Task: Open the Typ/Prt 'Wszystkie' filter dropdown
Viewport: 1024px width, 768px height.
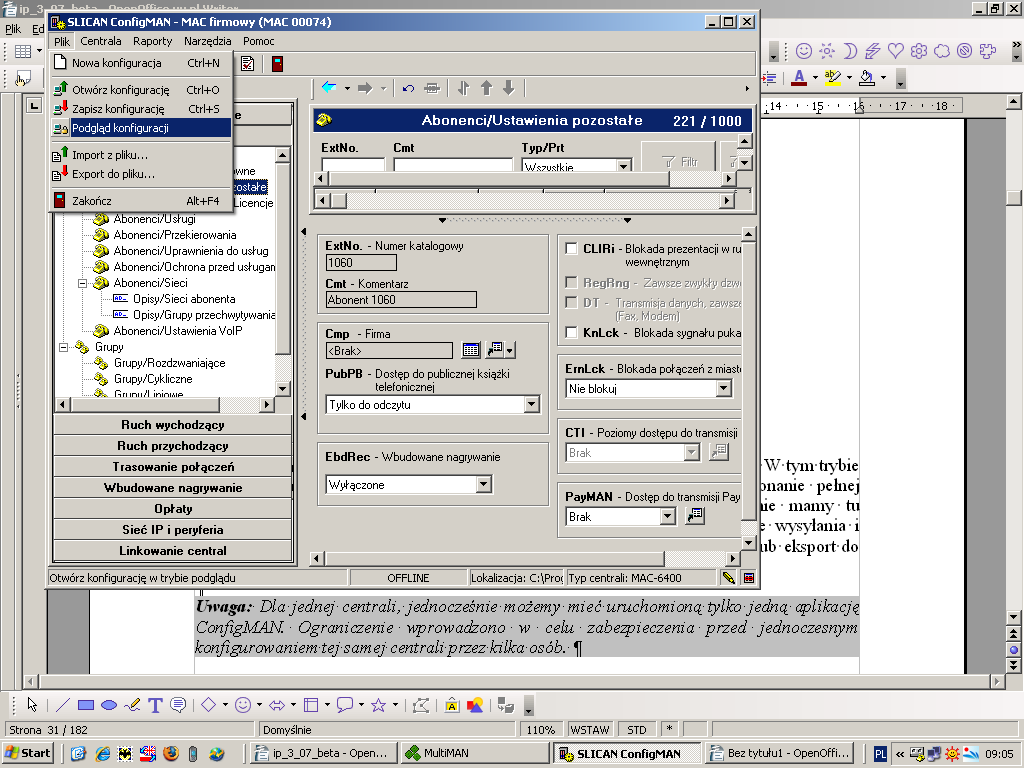Action: (x=624, y=166)
